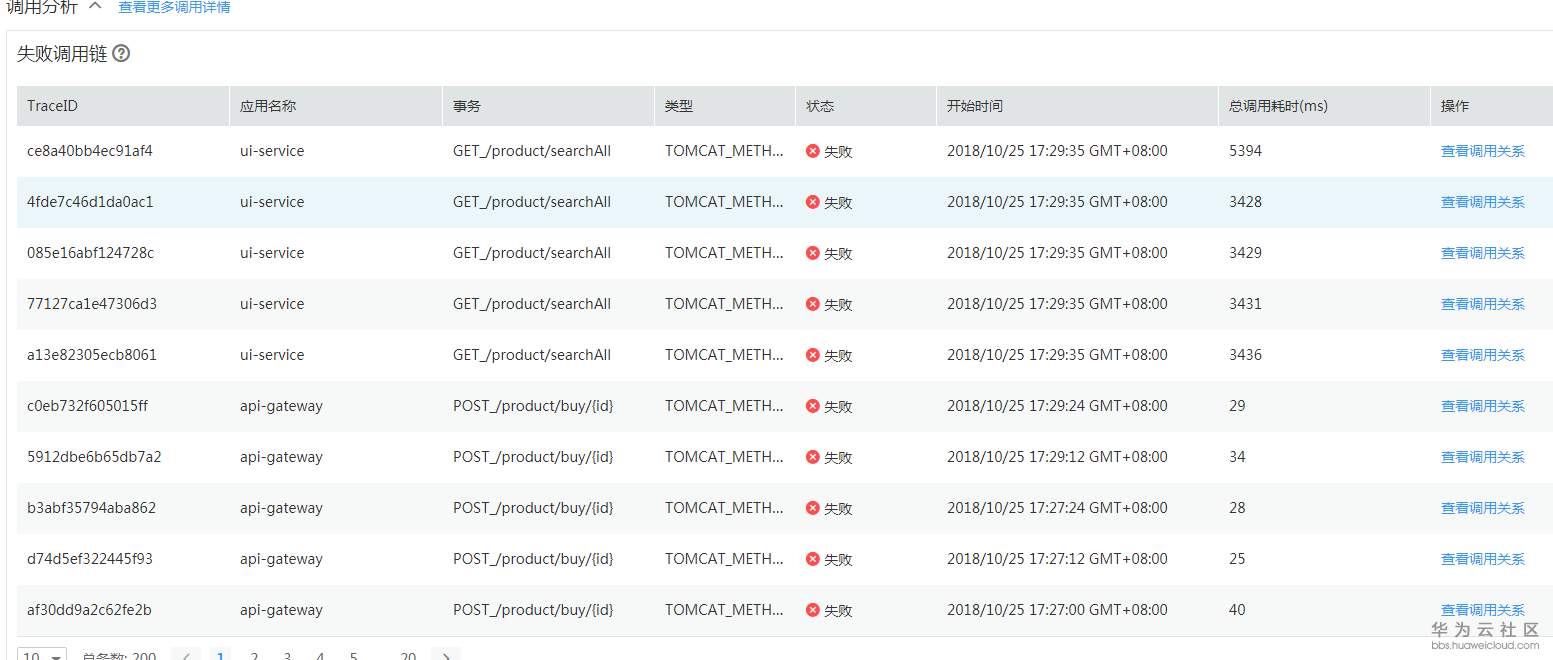Image resolution: width=1553 pixels, height=660 pixels.
Task: Click failure status icon for 085e16abf124728c
Action: click(x=813, y=253)
